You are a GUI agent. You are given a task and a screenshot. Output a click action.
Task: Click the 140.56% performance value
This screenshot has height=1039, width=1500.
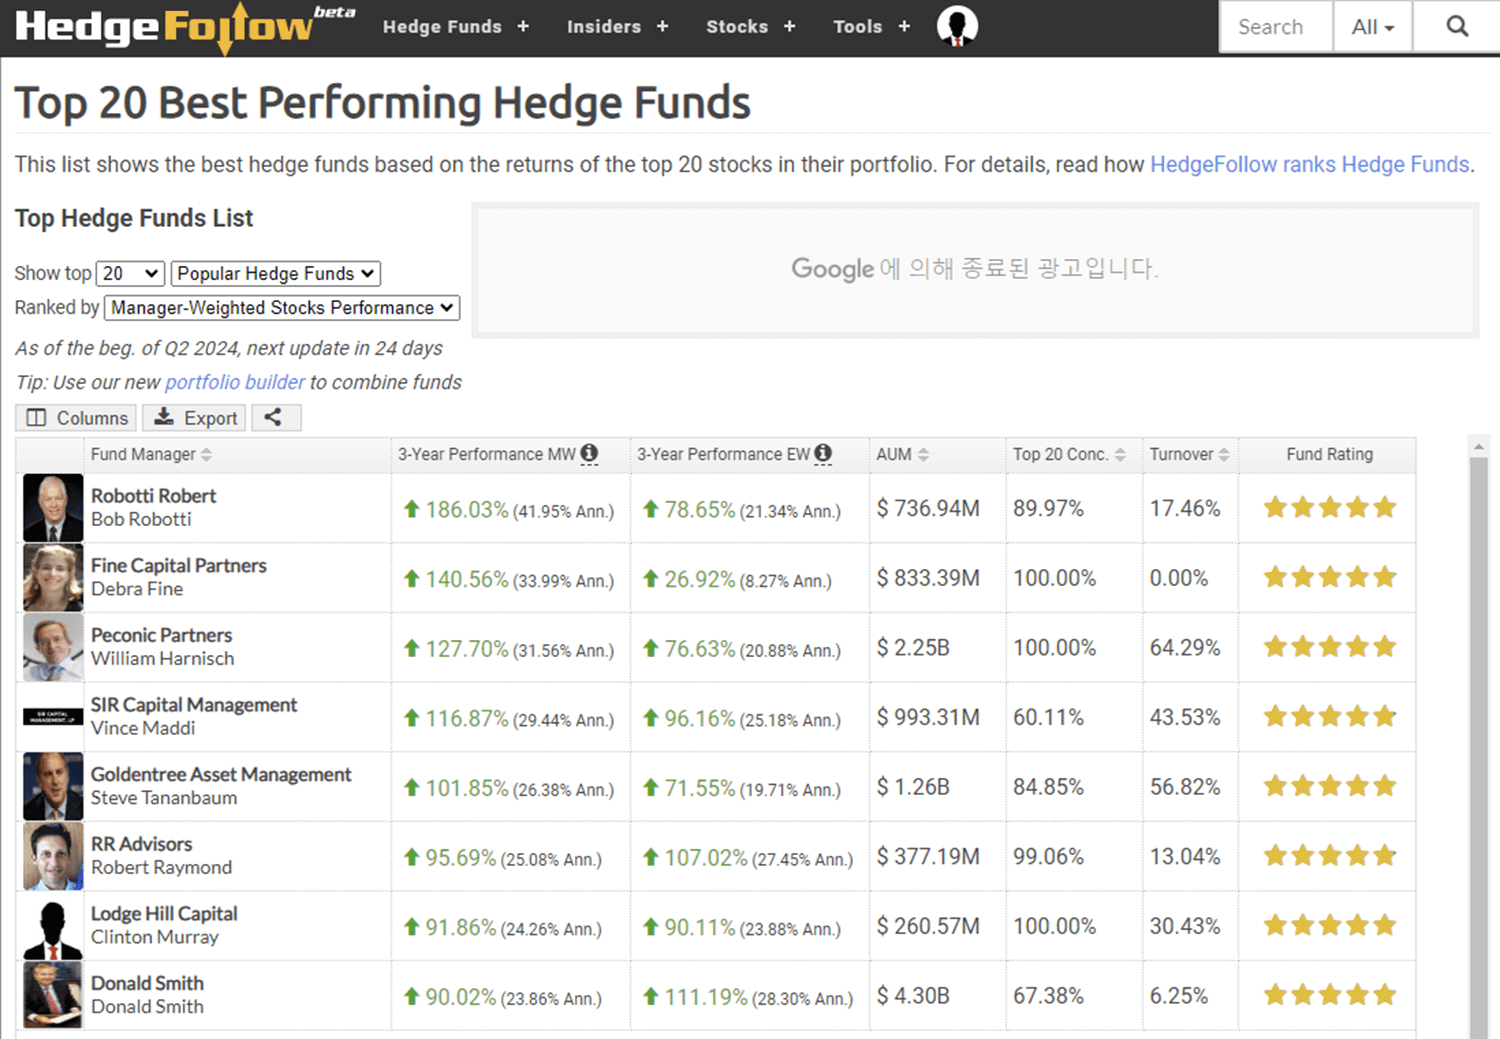coord(467,579)
